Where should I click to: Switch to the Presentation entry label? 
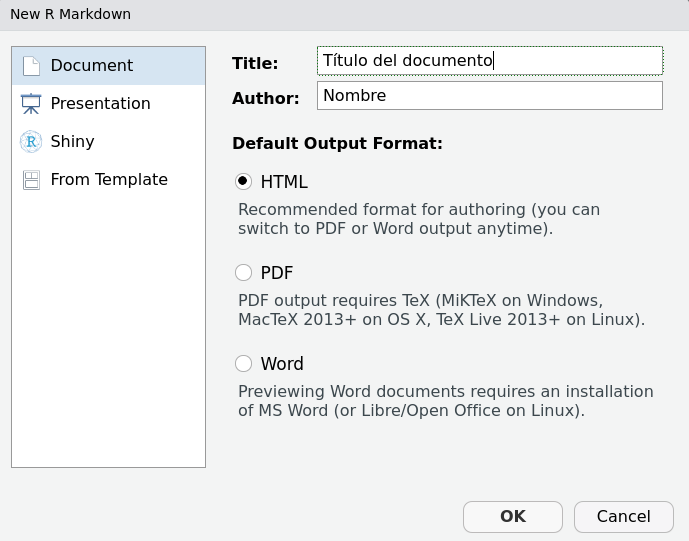pyautogui.click(x=100, y=104)
